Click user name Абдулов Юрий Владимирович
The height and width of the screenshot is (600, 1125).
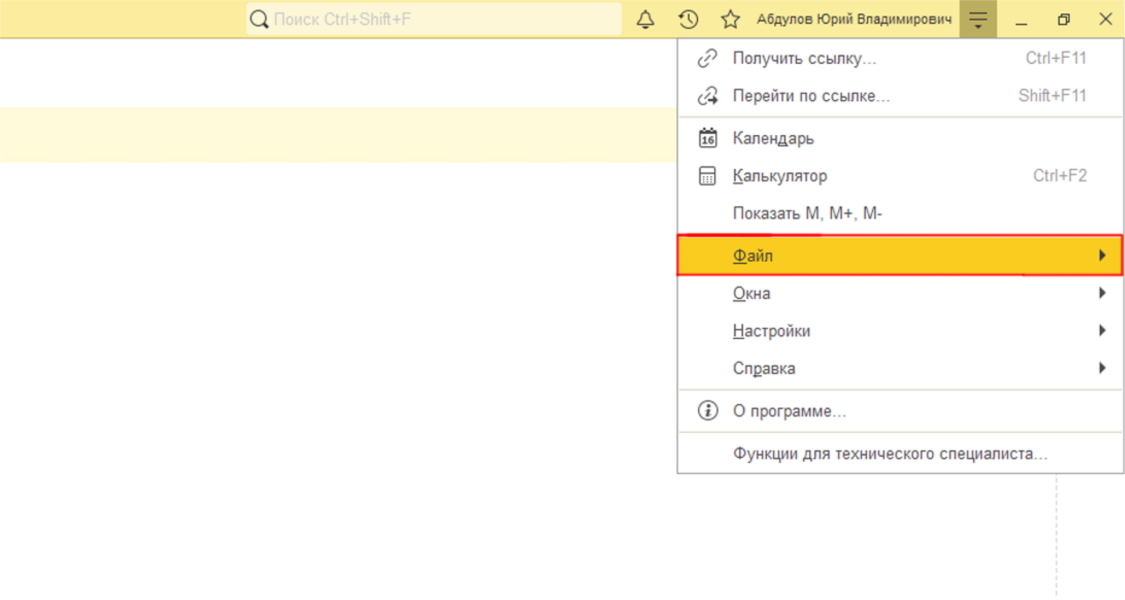pyautogui.click(x=854, y=19)
